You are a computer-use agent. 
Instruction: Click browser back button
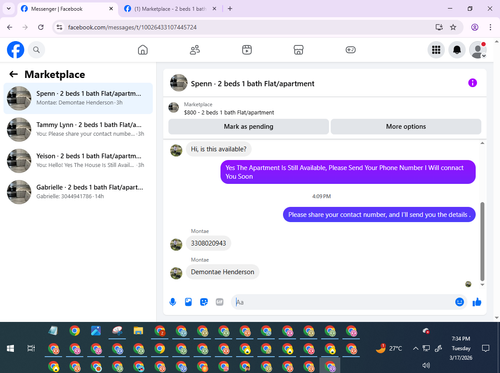(x=10, y=27)
